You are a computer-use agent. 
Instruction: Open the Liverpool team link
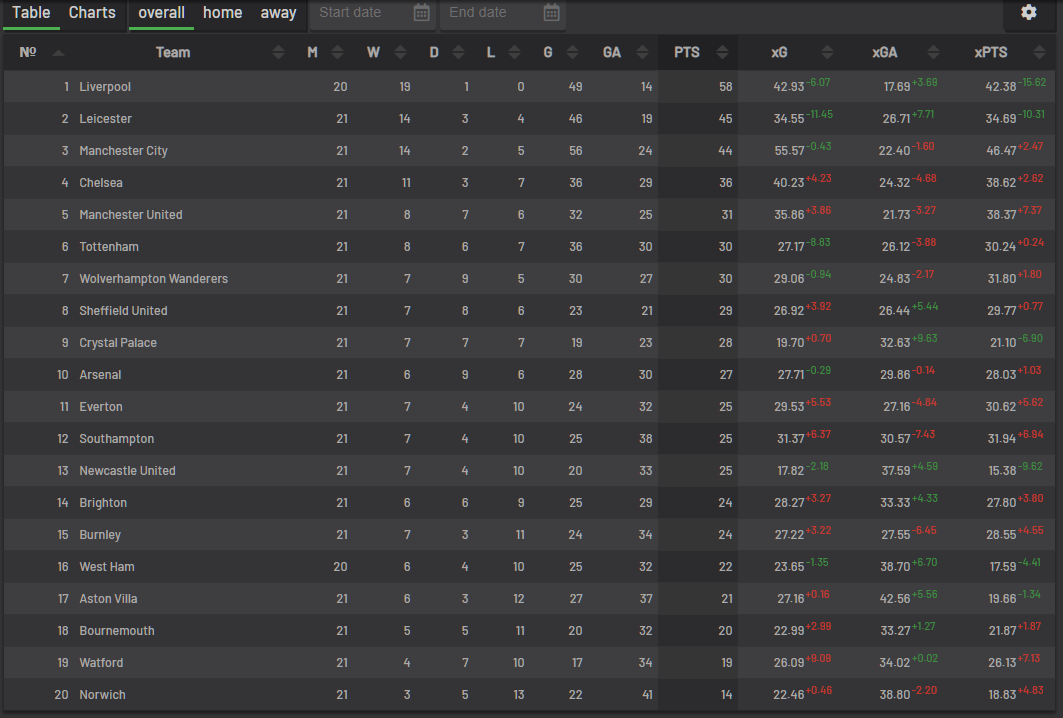[105, 87]
